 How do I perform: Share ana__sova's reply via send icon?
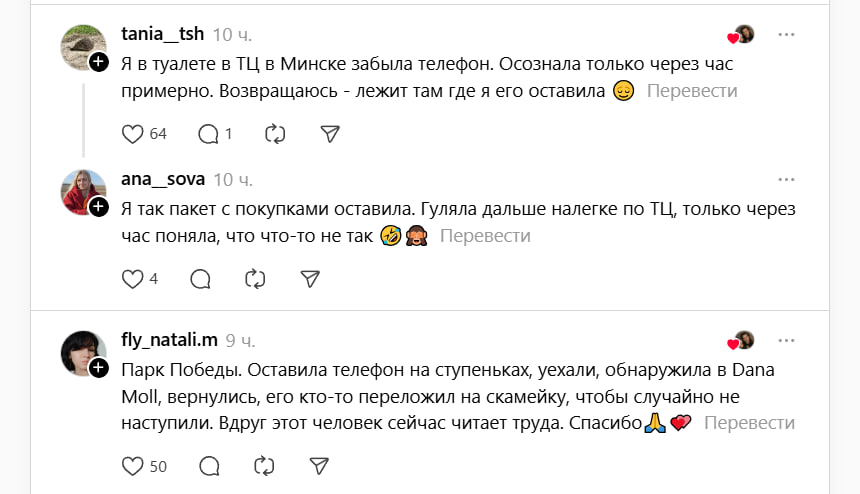(x=310, y=279)
